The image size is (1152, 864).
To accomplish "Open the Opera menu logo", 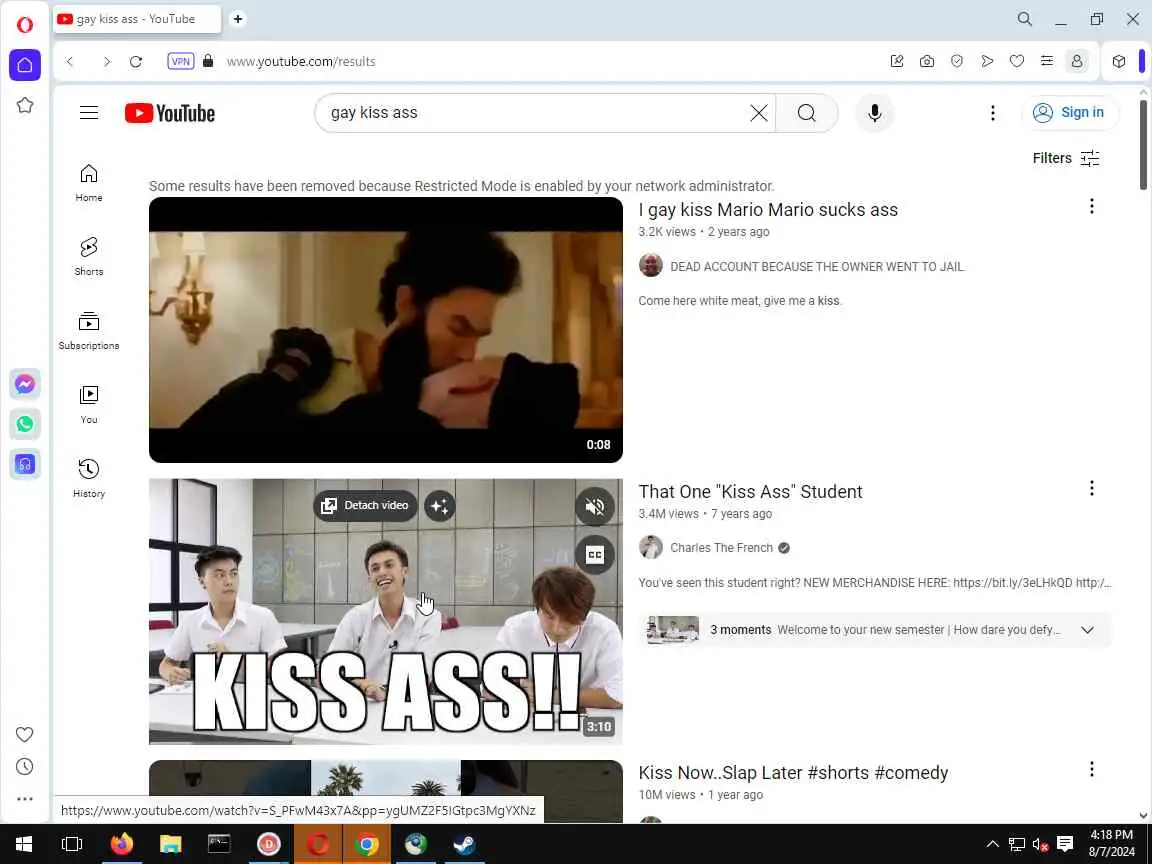I will pos(24,25).
